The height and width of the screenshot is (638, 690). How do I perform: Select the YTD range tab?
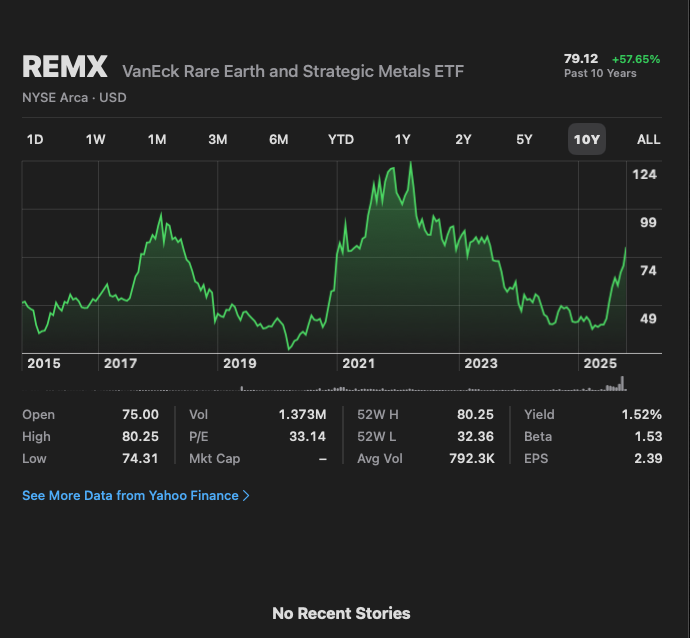click(x=341, y=139)
